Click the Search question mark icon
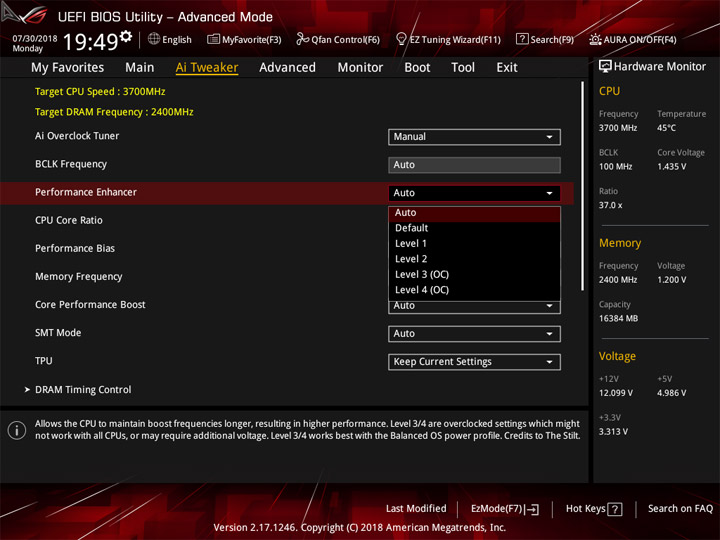720x540 pixels. (x=522, y=39)
